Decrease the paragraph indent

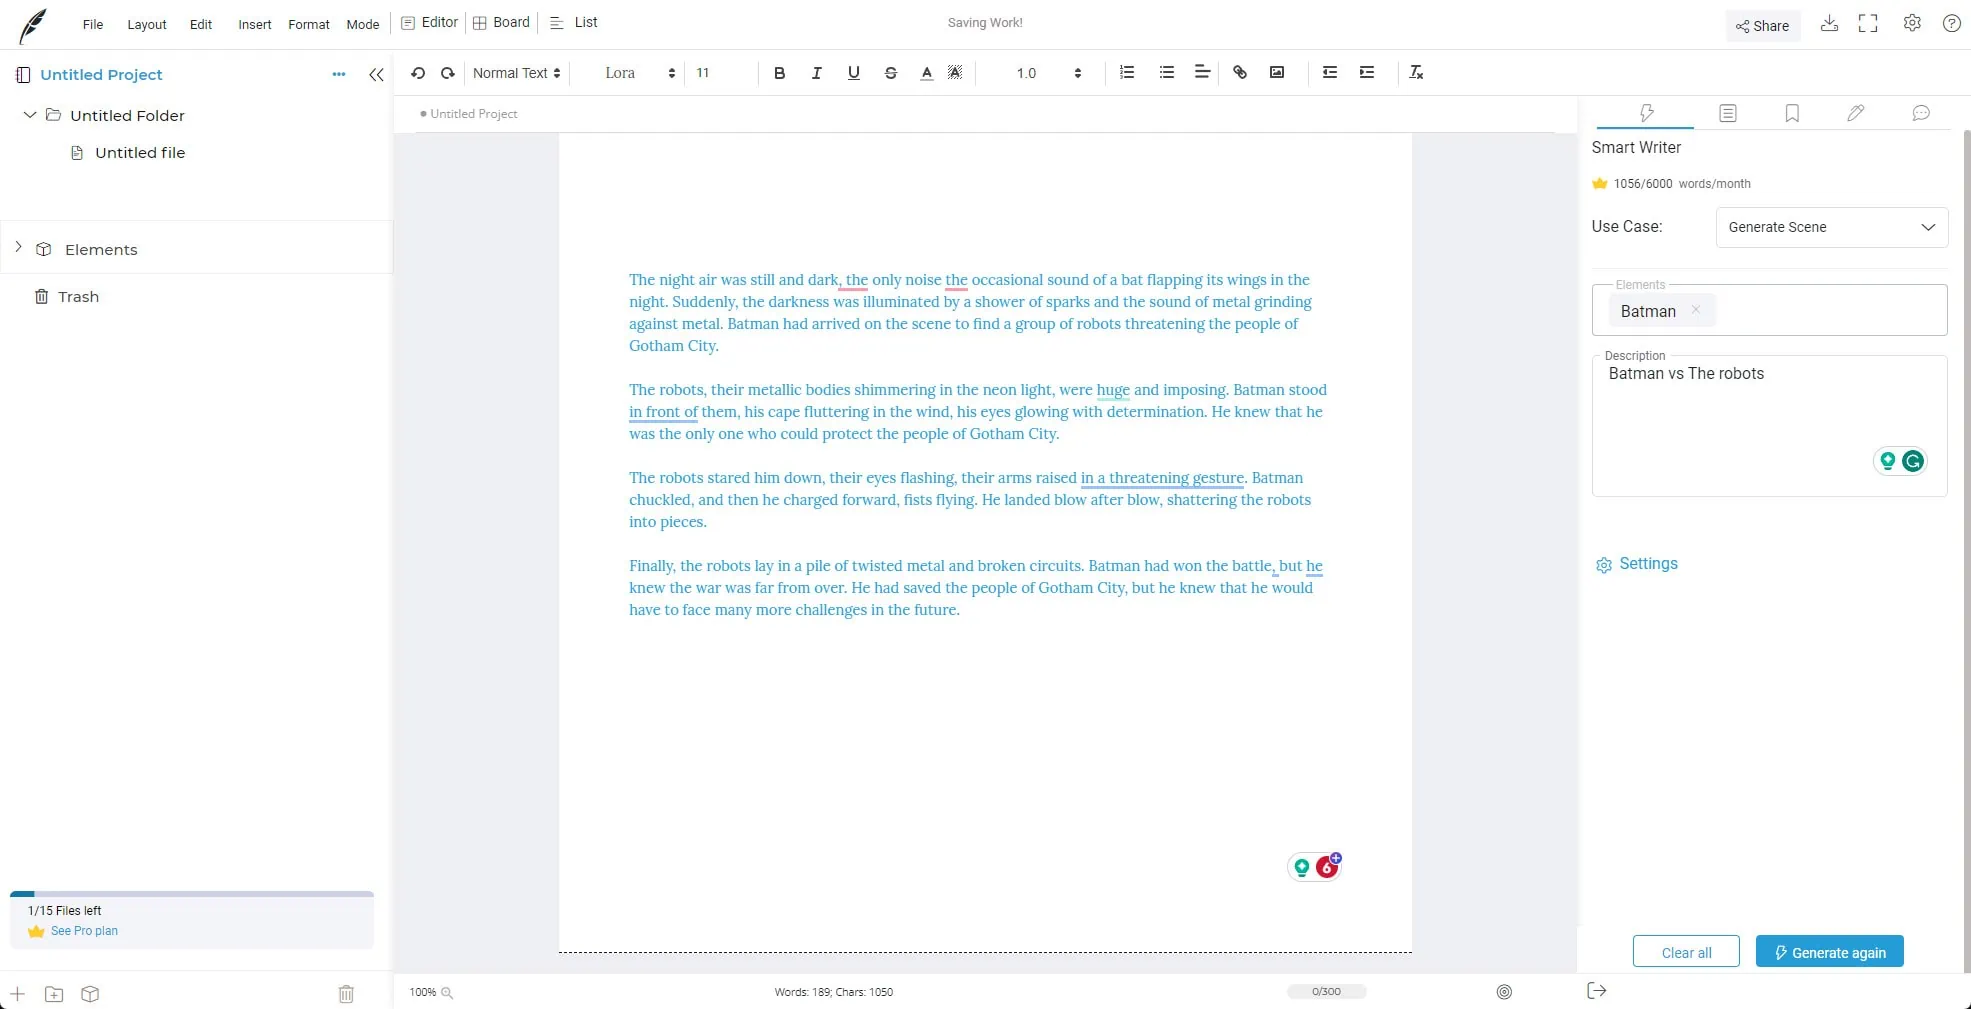(1330, 72)
